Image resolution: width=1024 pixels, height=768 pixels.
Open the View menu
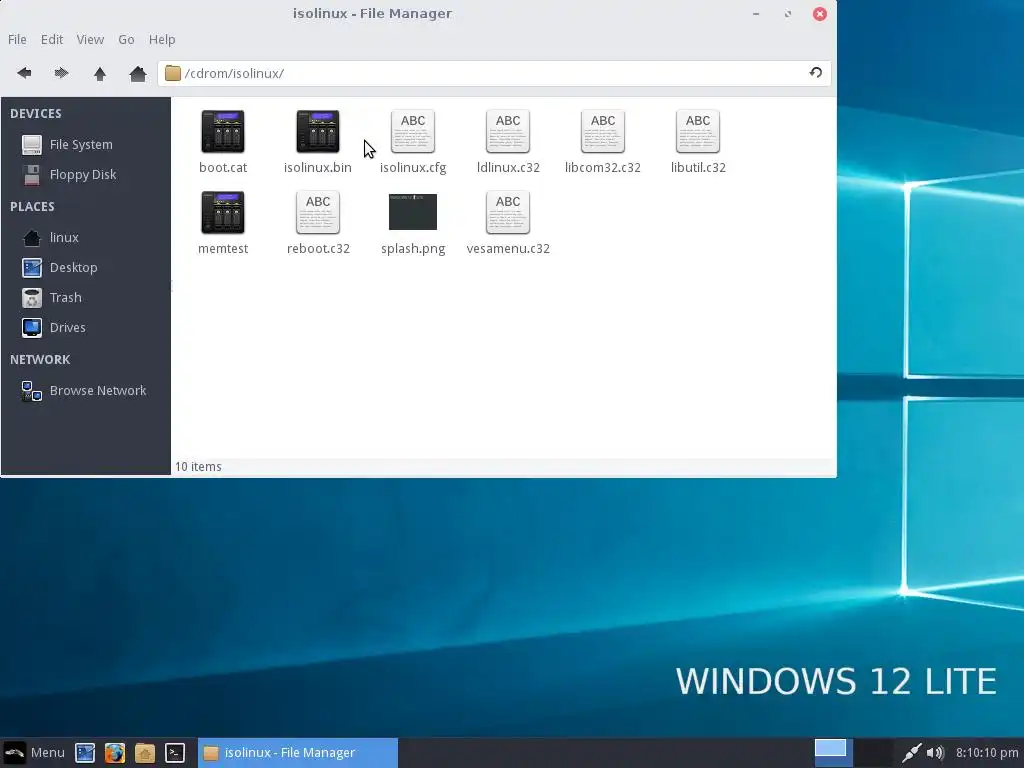90,39
